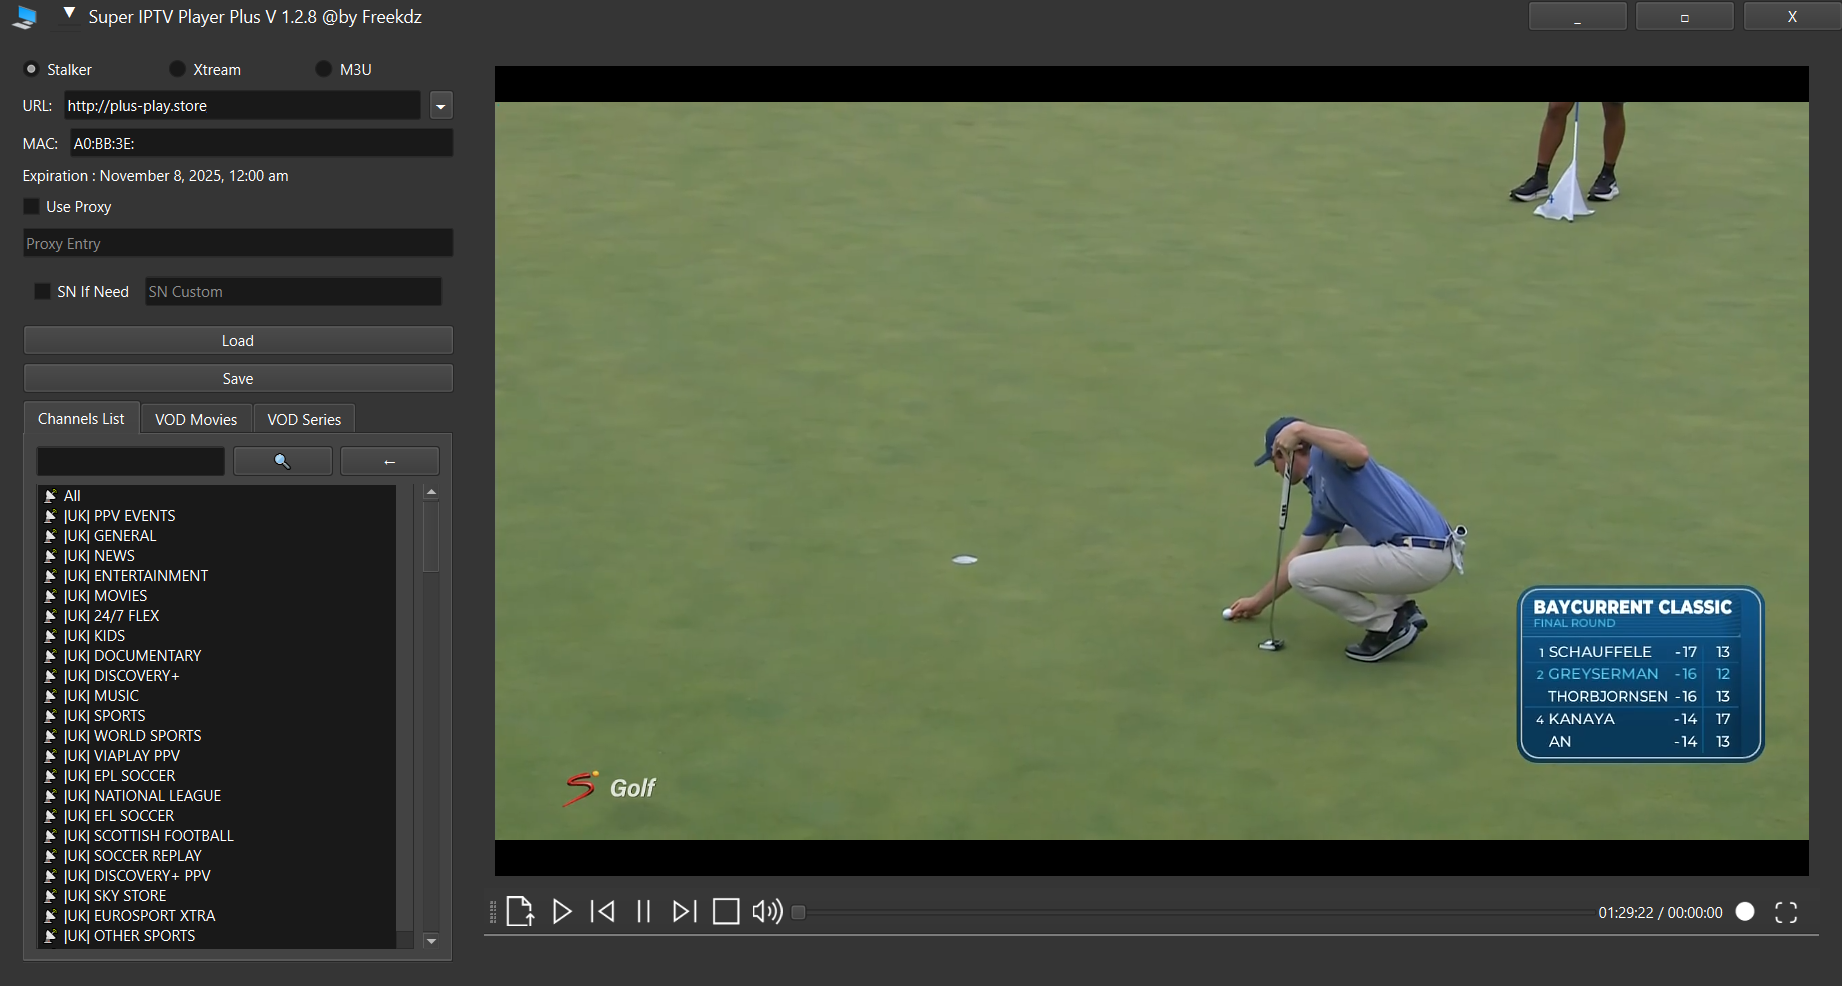1842x986 pixels.
Task: Click the back arrow button
Action: (389, 461)
